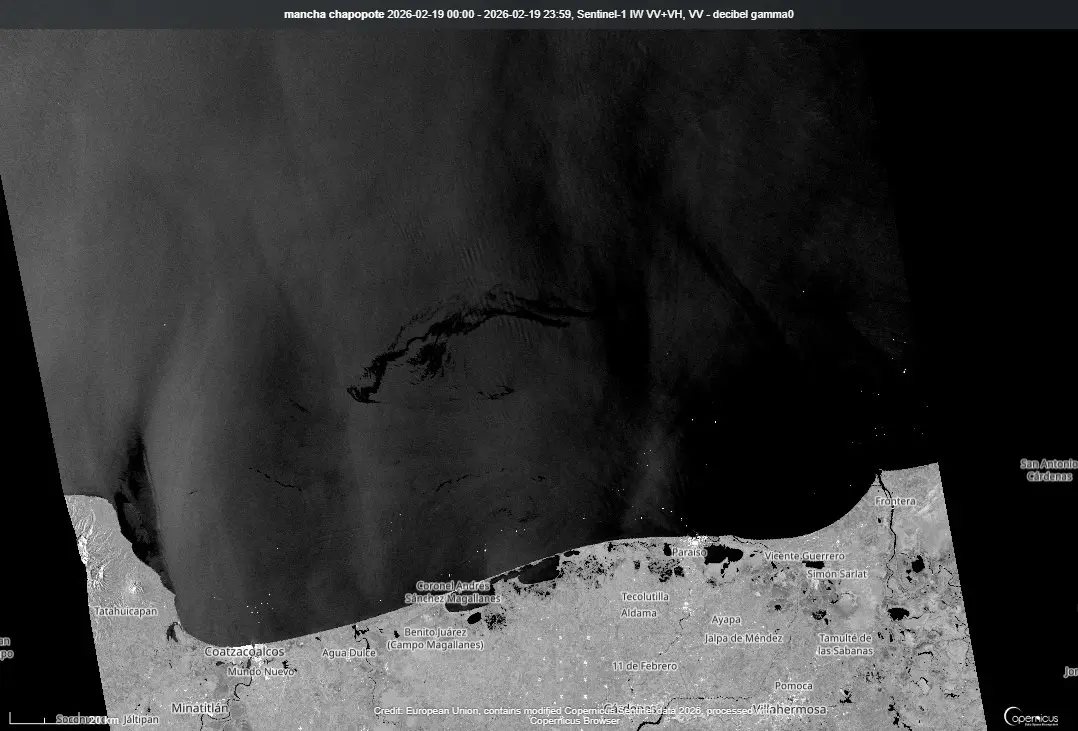This screenshot has height=731, width=1078.
Task: Click the Coatzacoalcos city label
Action: click(244, 651)
